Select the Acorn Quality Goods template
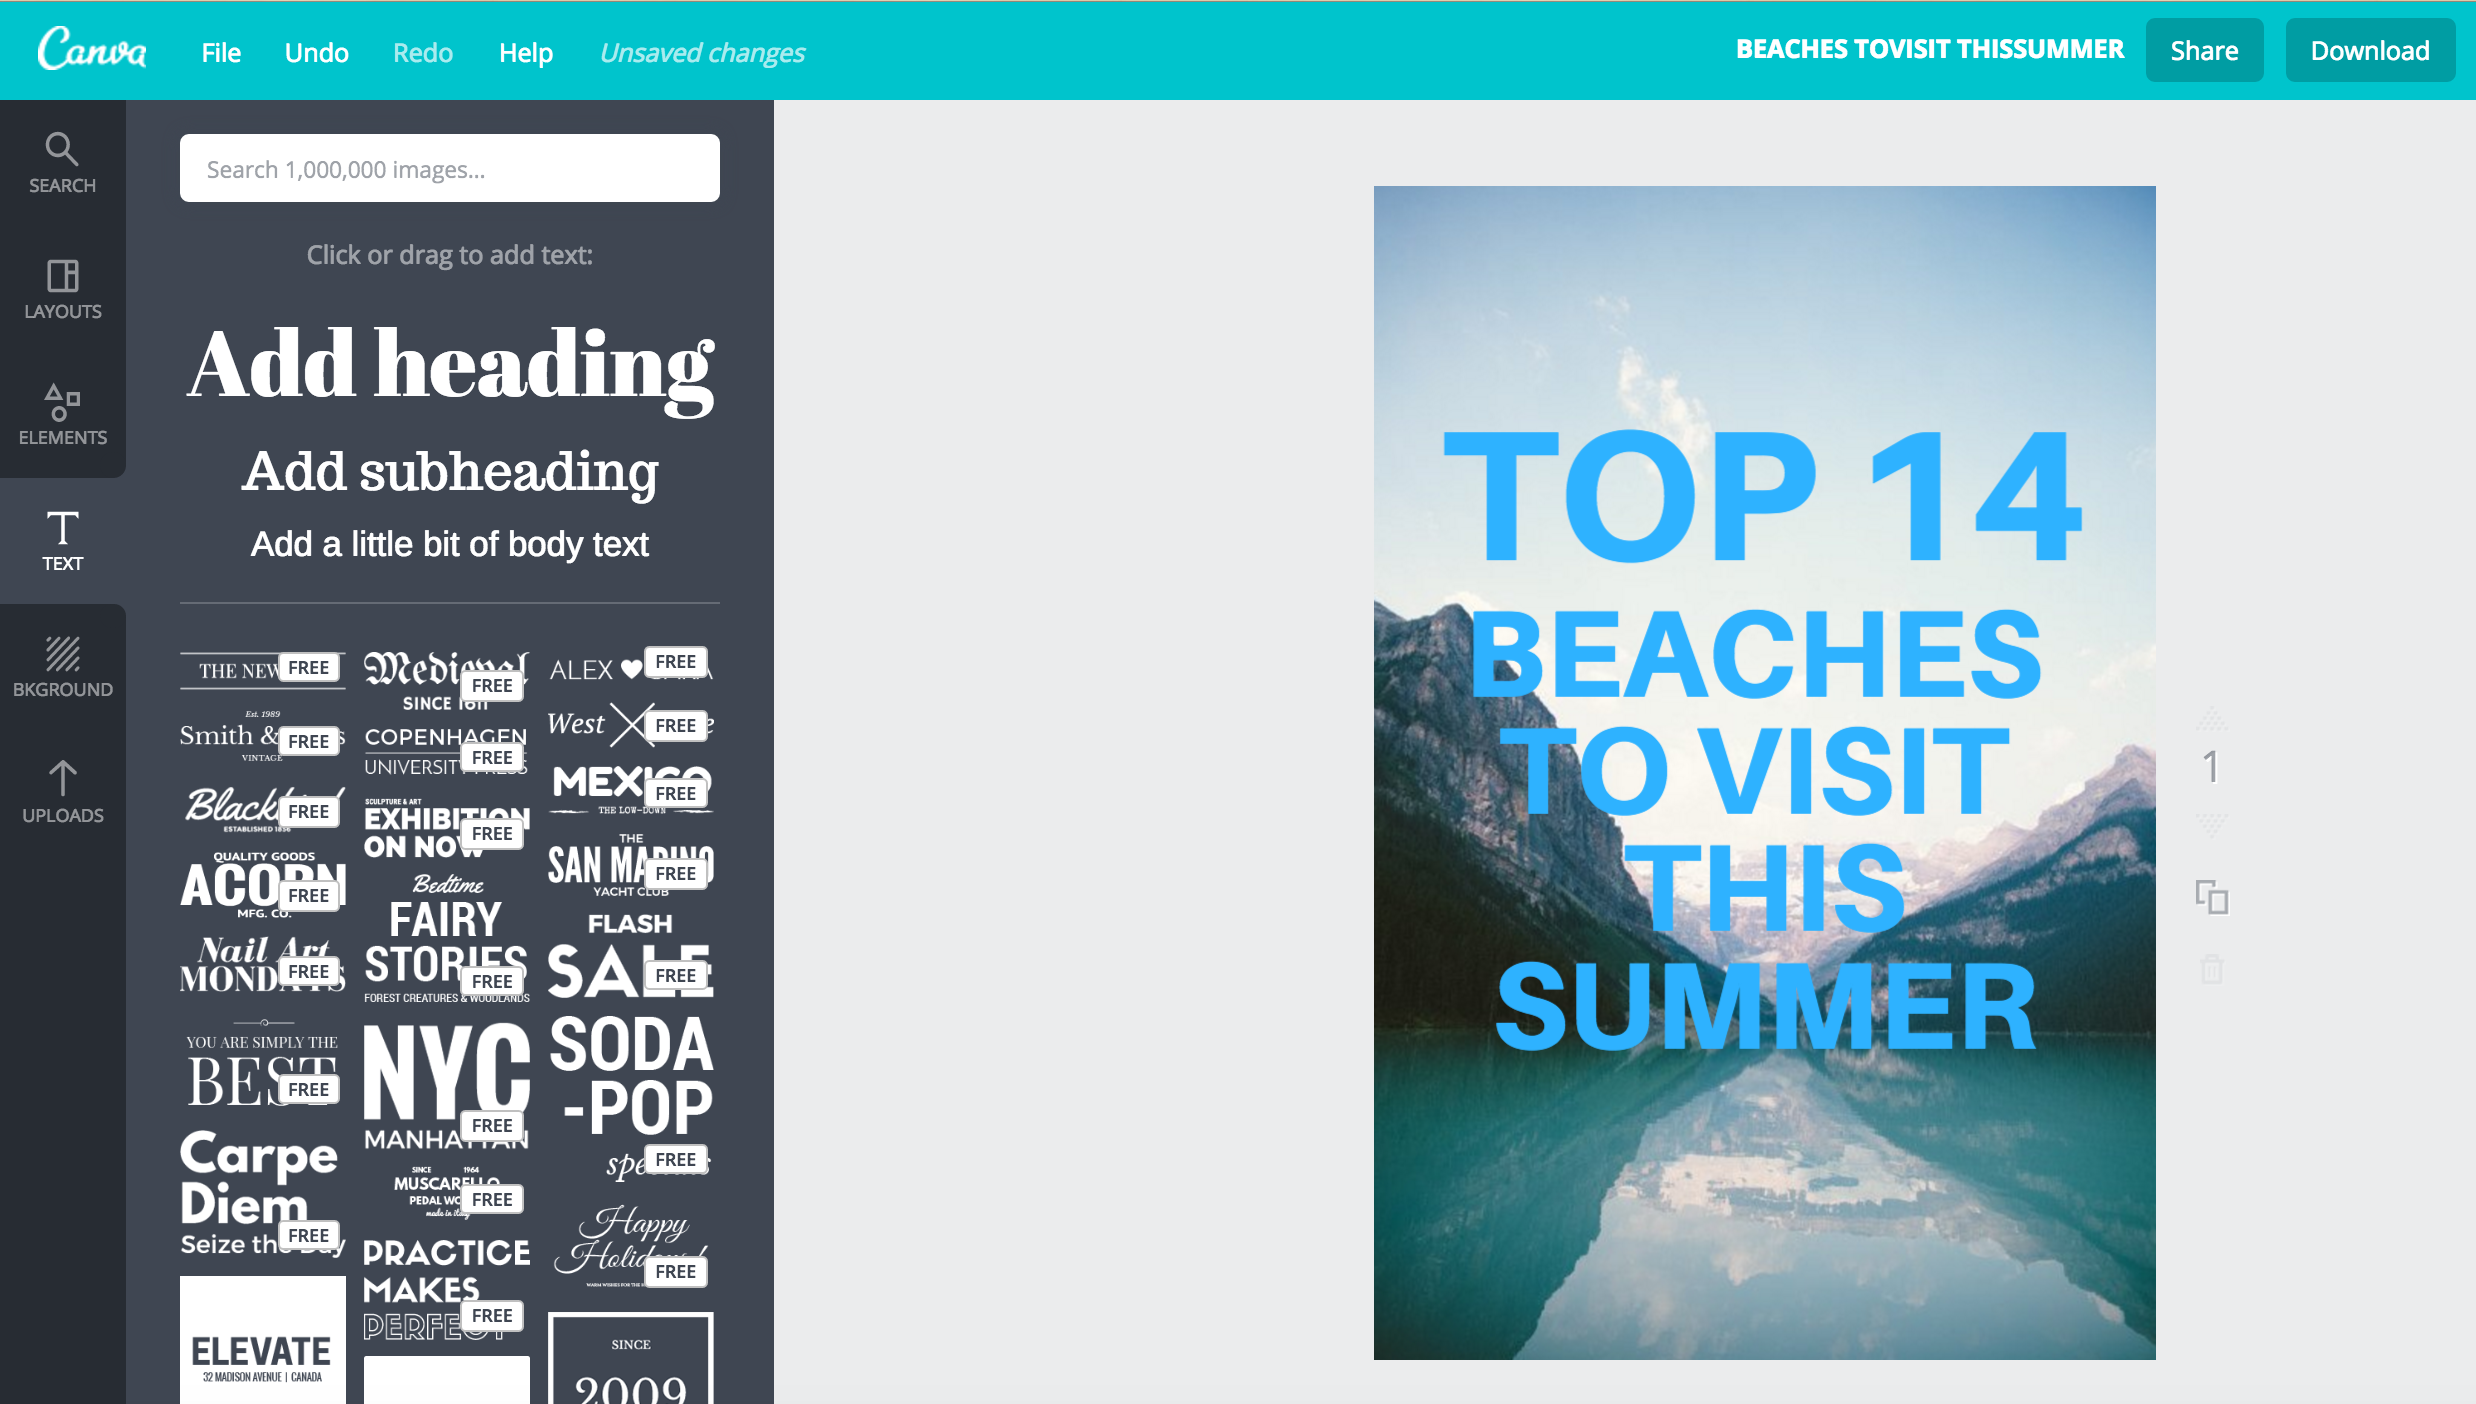2476x1404 pixels. pos(262,884)
